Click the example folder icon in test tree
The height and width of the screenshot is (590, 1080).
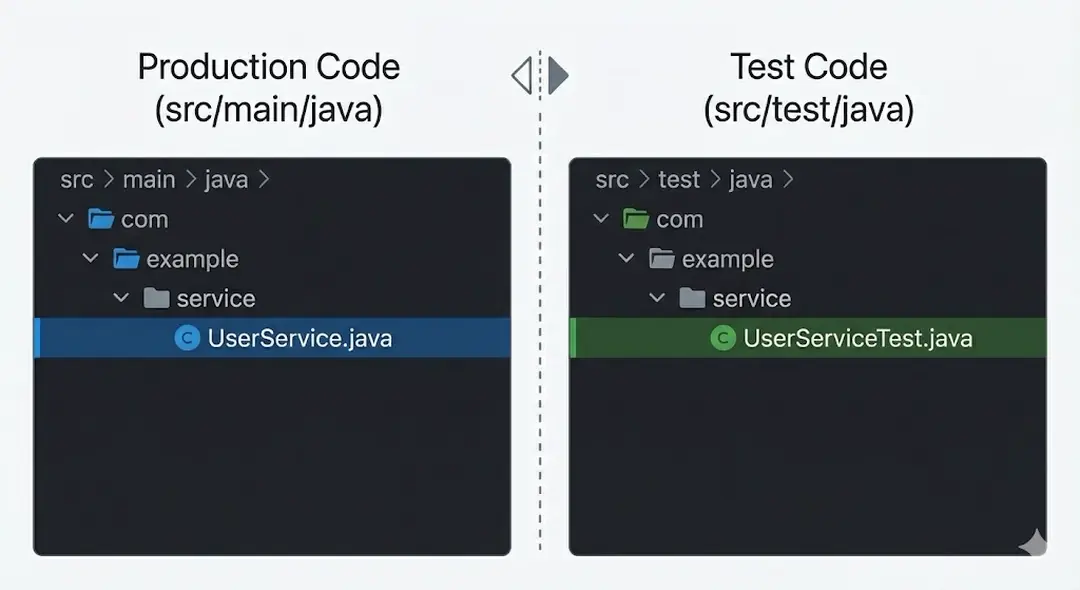(662, 259)
